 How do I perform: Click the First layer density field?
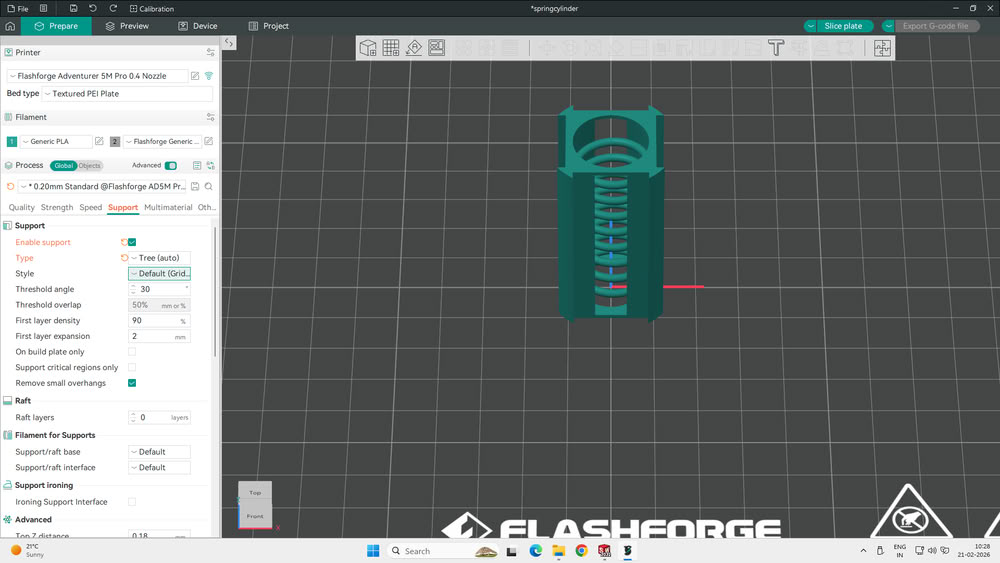(x=159, y=321)
